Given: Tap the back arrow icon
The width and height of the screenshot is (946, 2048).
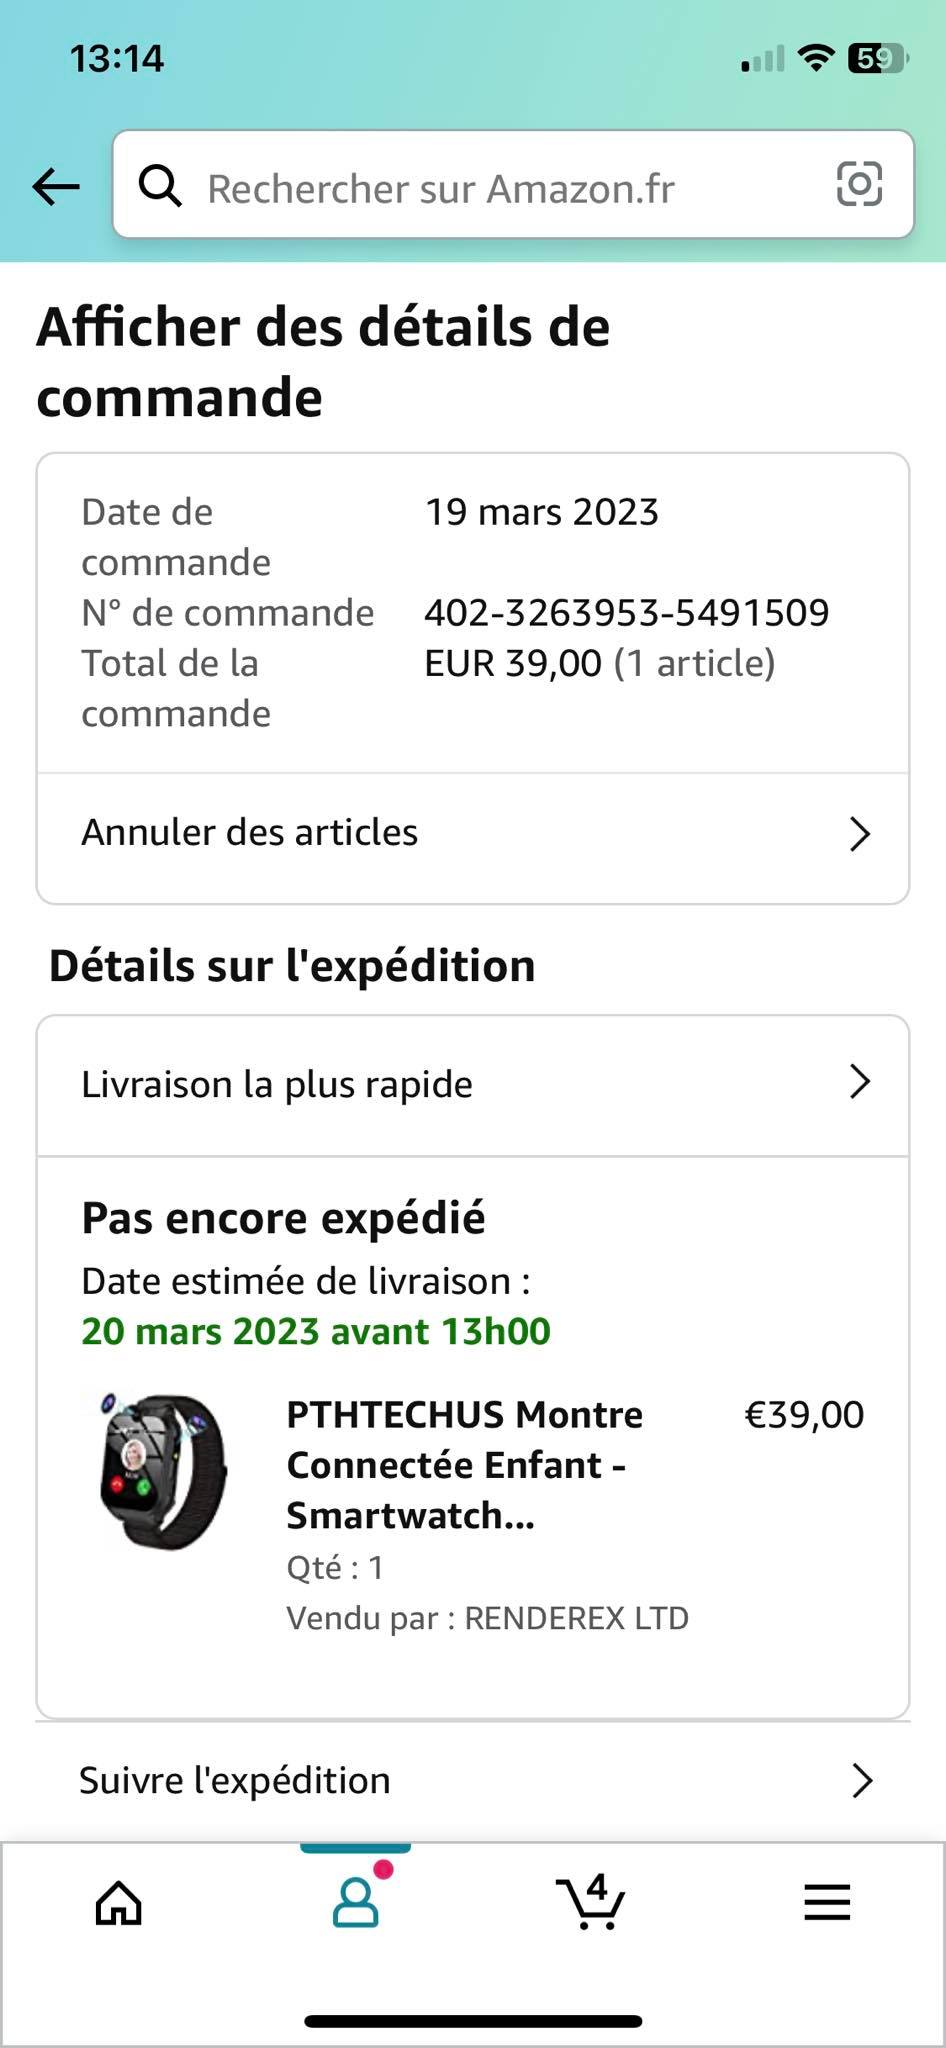Looking at the screenshot, I should pyautogui.click(x=56, y=186).
